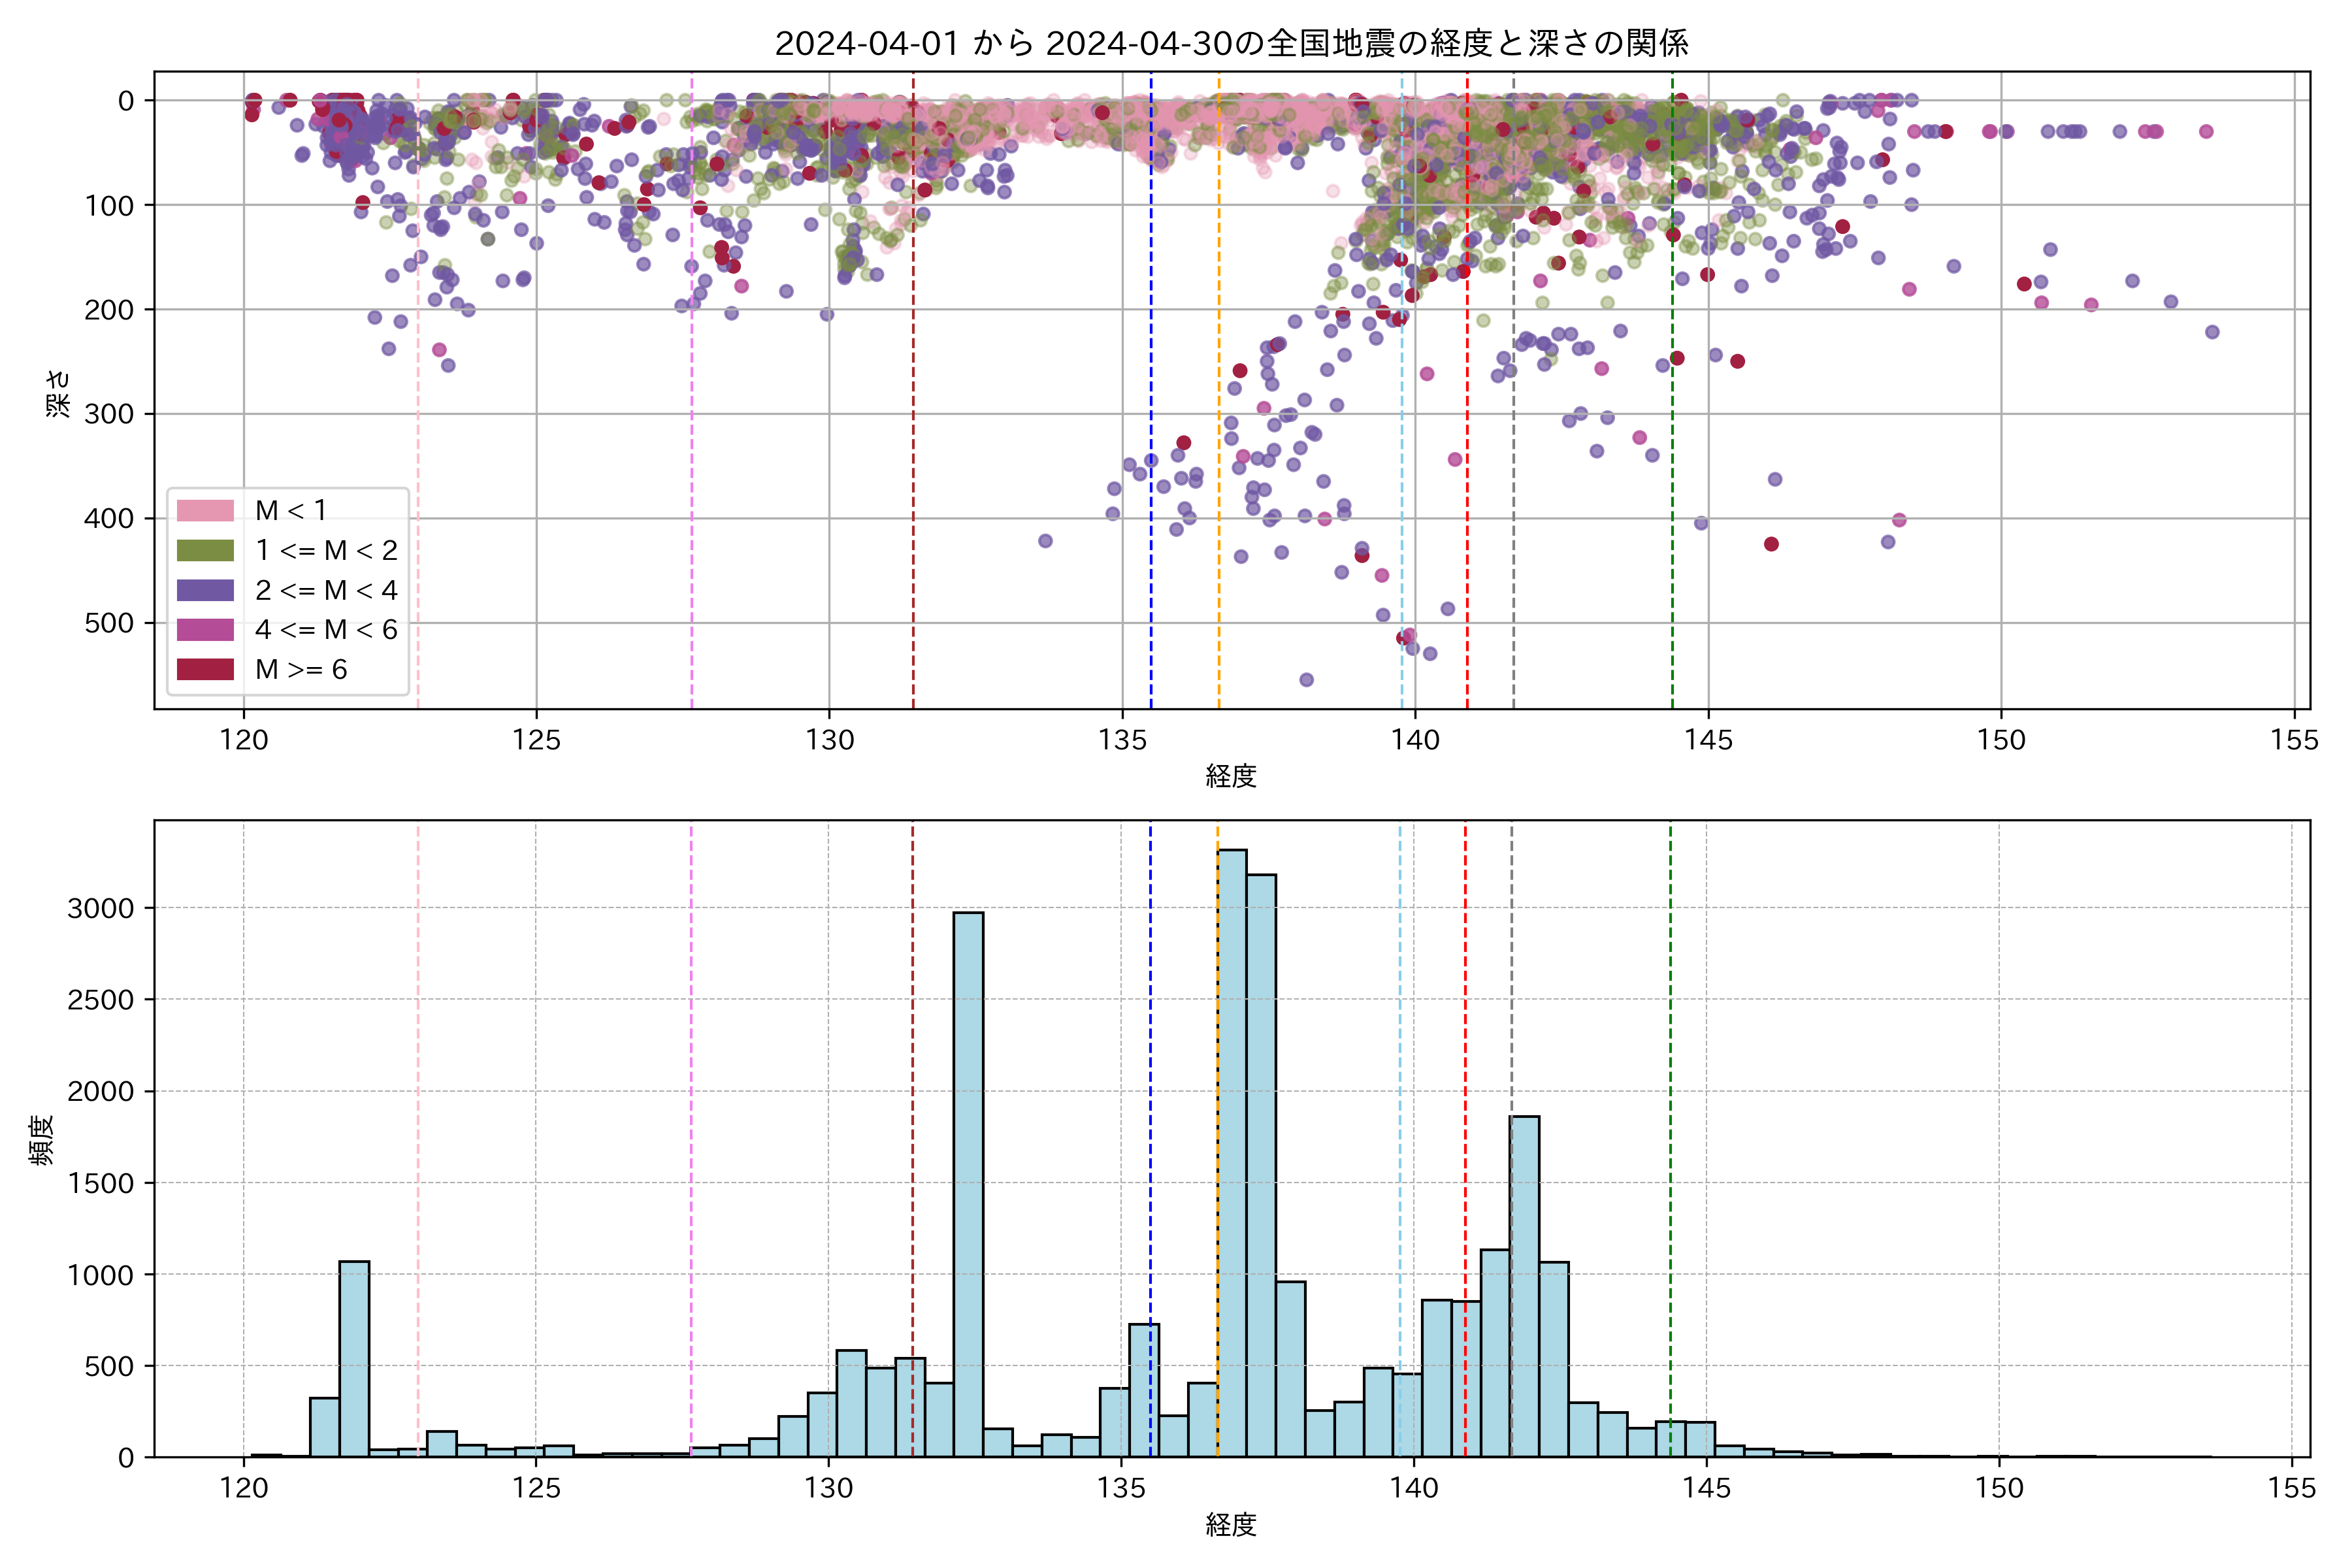The height and width of the screenshot is (1568, 2352).
Task: Click the magenta 4 <= M < 6 swatch
Action: coord(205,630)
